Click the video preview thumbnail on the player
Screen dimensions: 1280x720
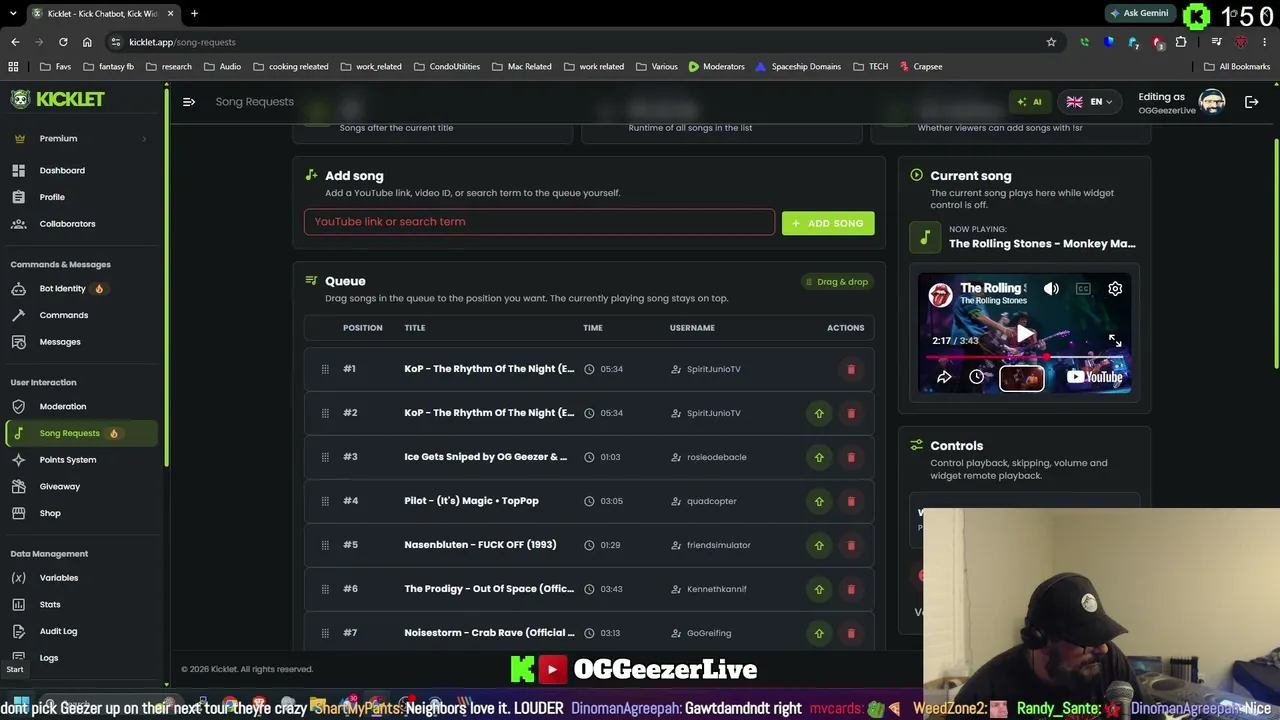pos(1022,378)
